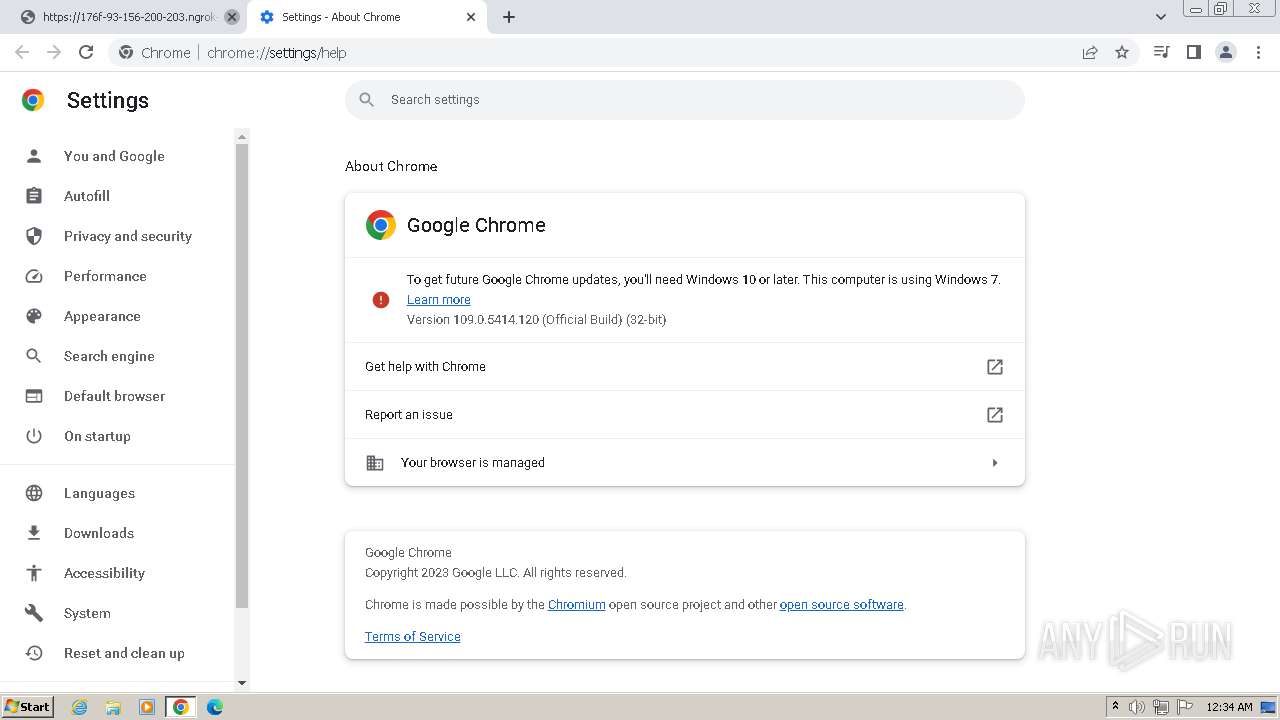
Task: Click the Report an issue row
Action: click(685, 415)
